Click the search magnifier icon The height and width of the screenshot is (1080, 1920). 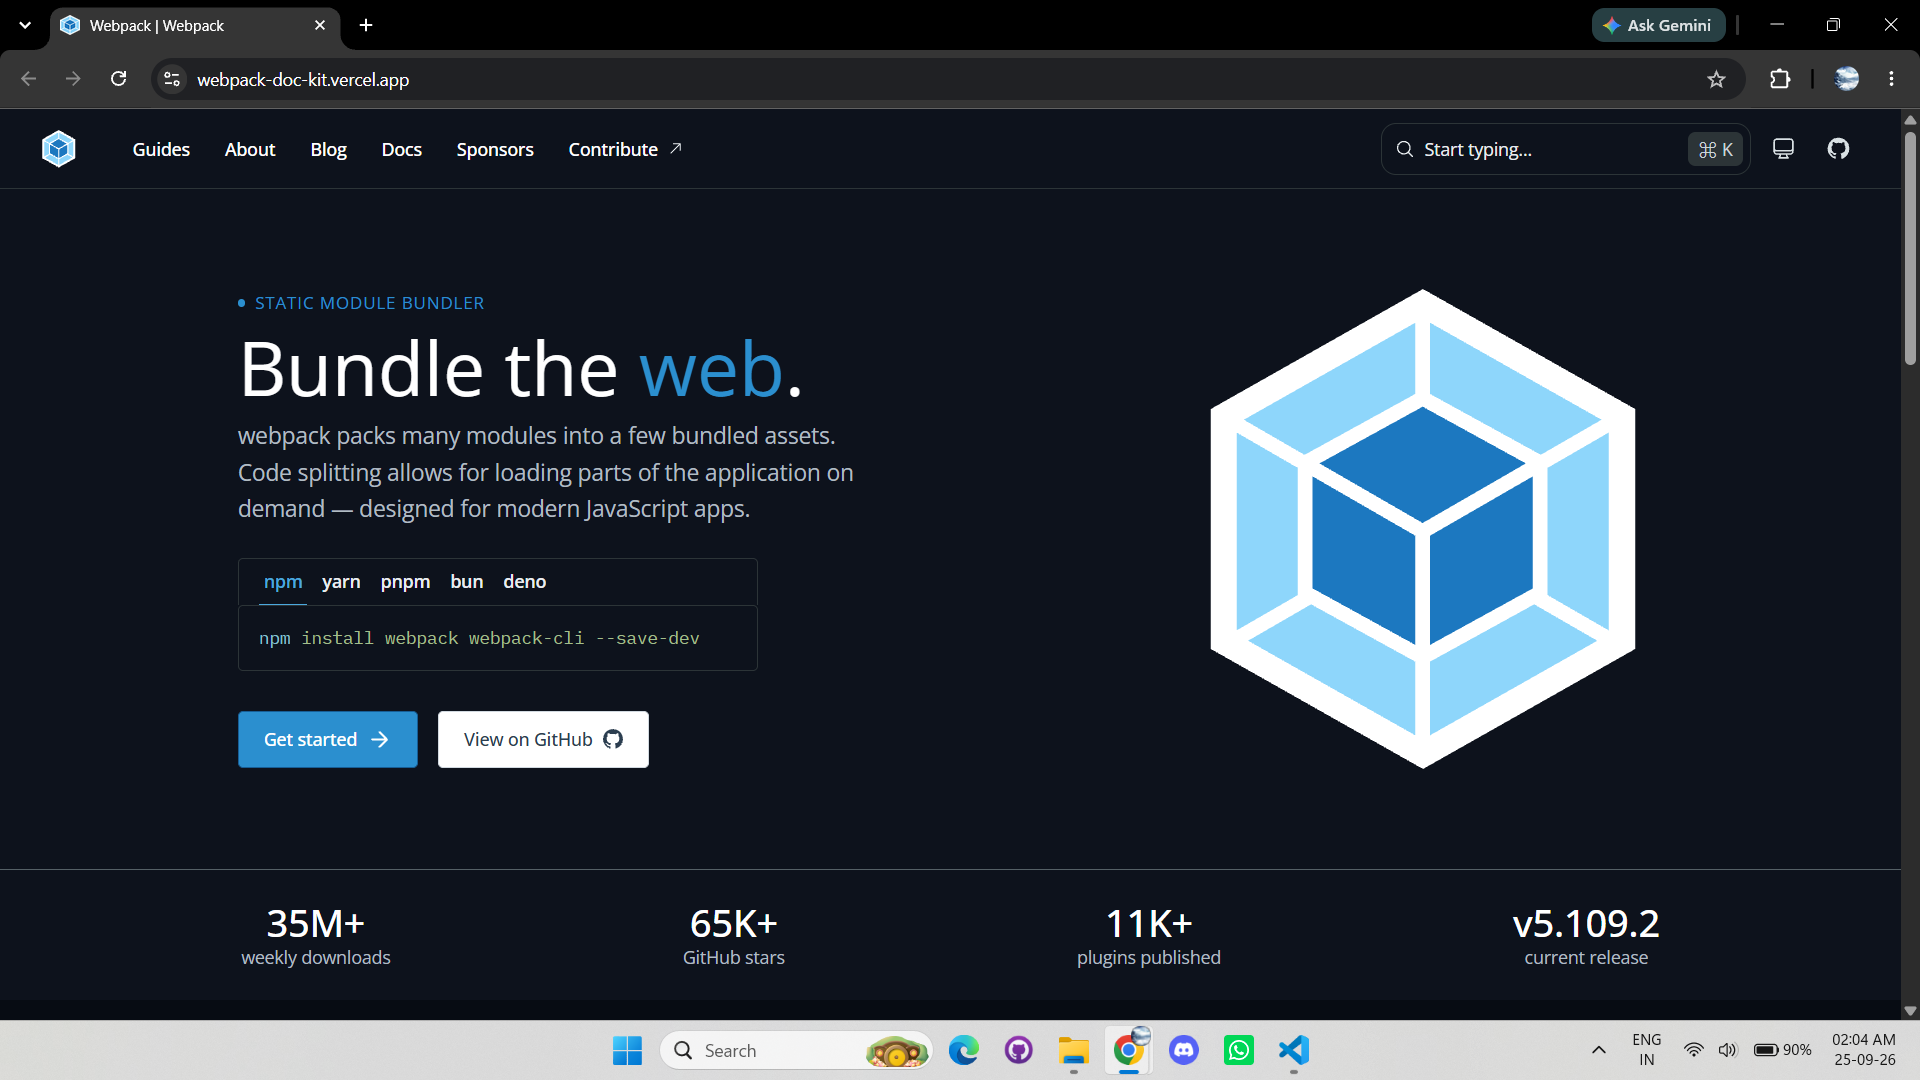point(1405,149)
